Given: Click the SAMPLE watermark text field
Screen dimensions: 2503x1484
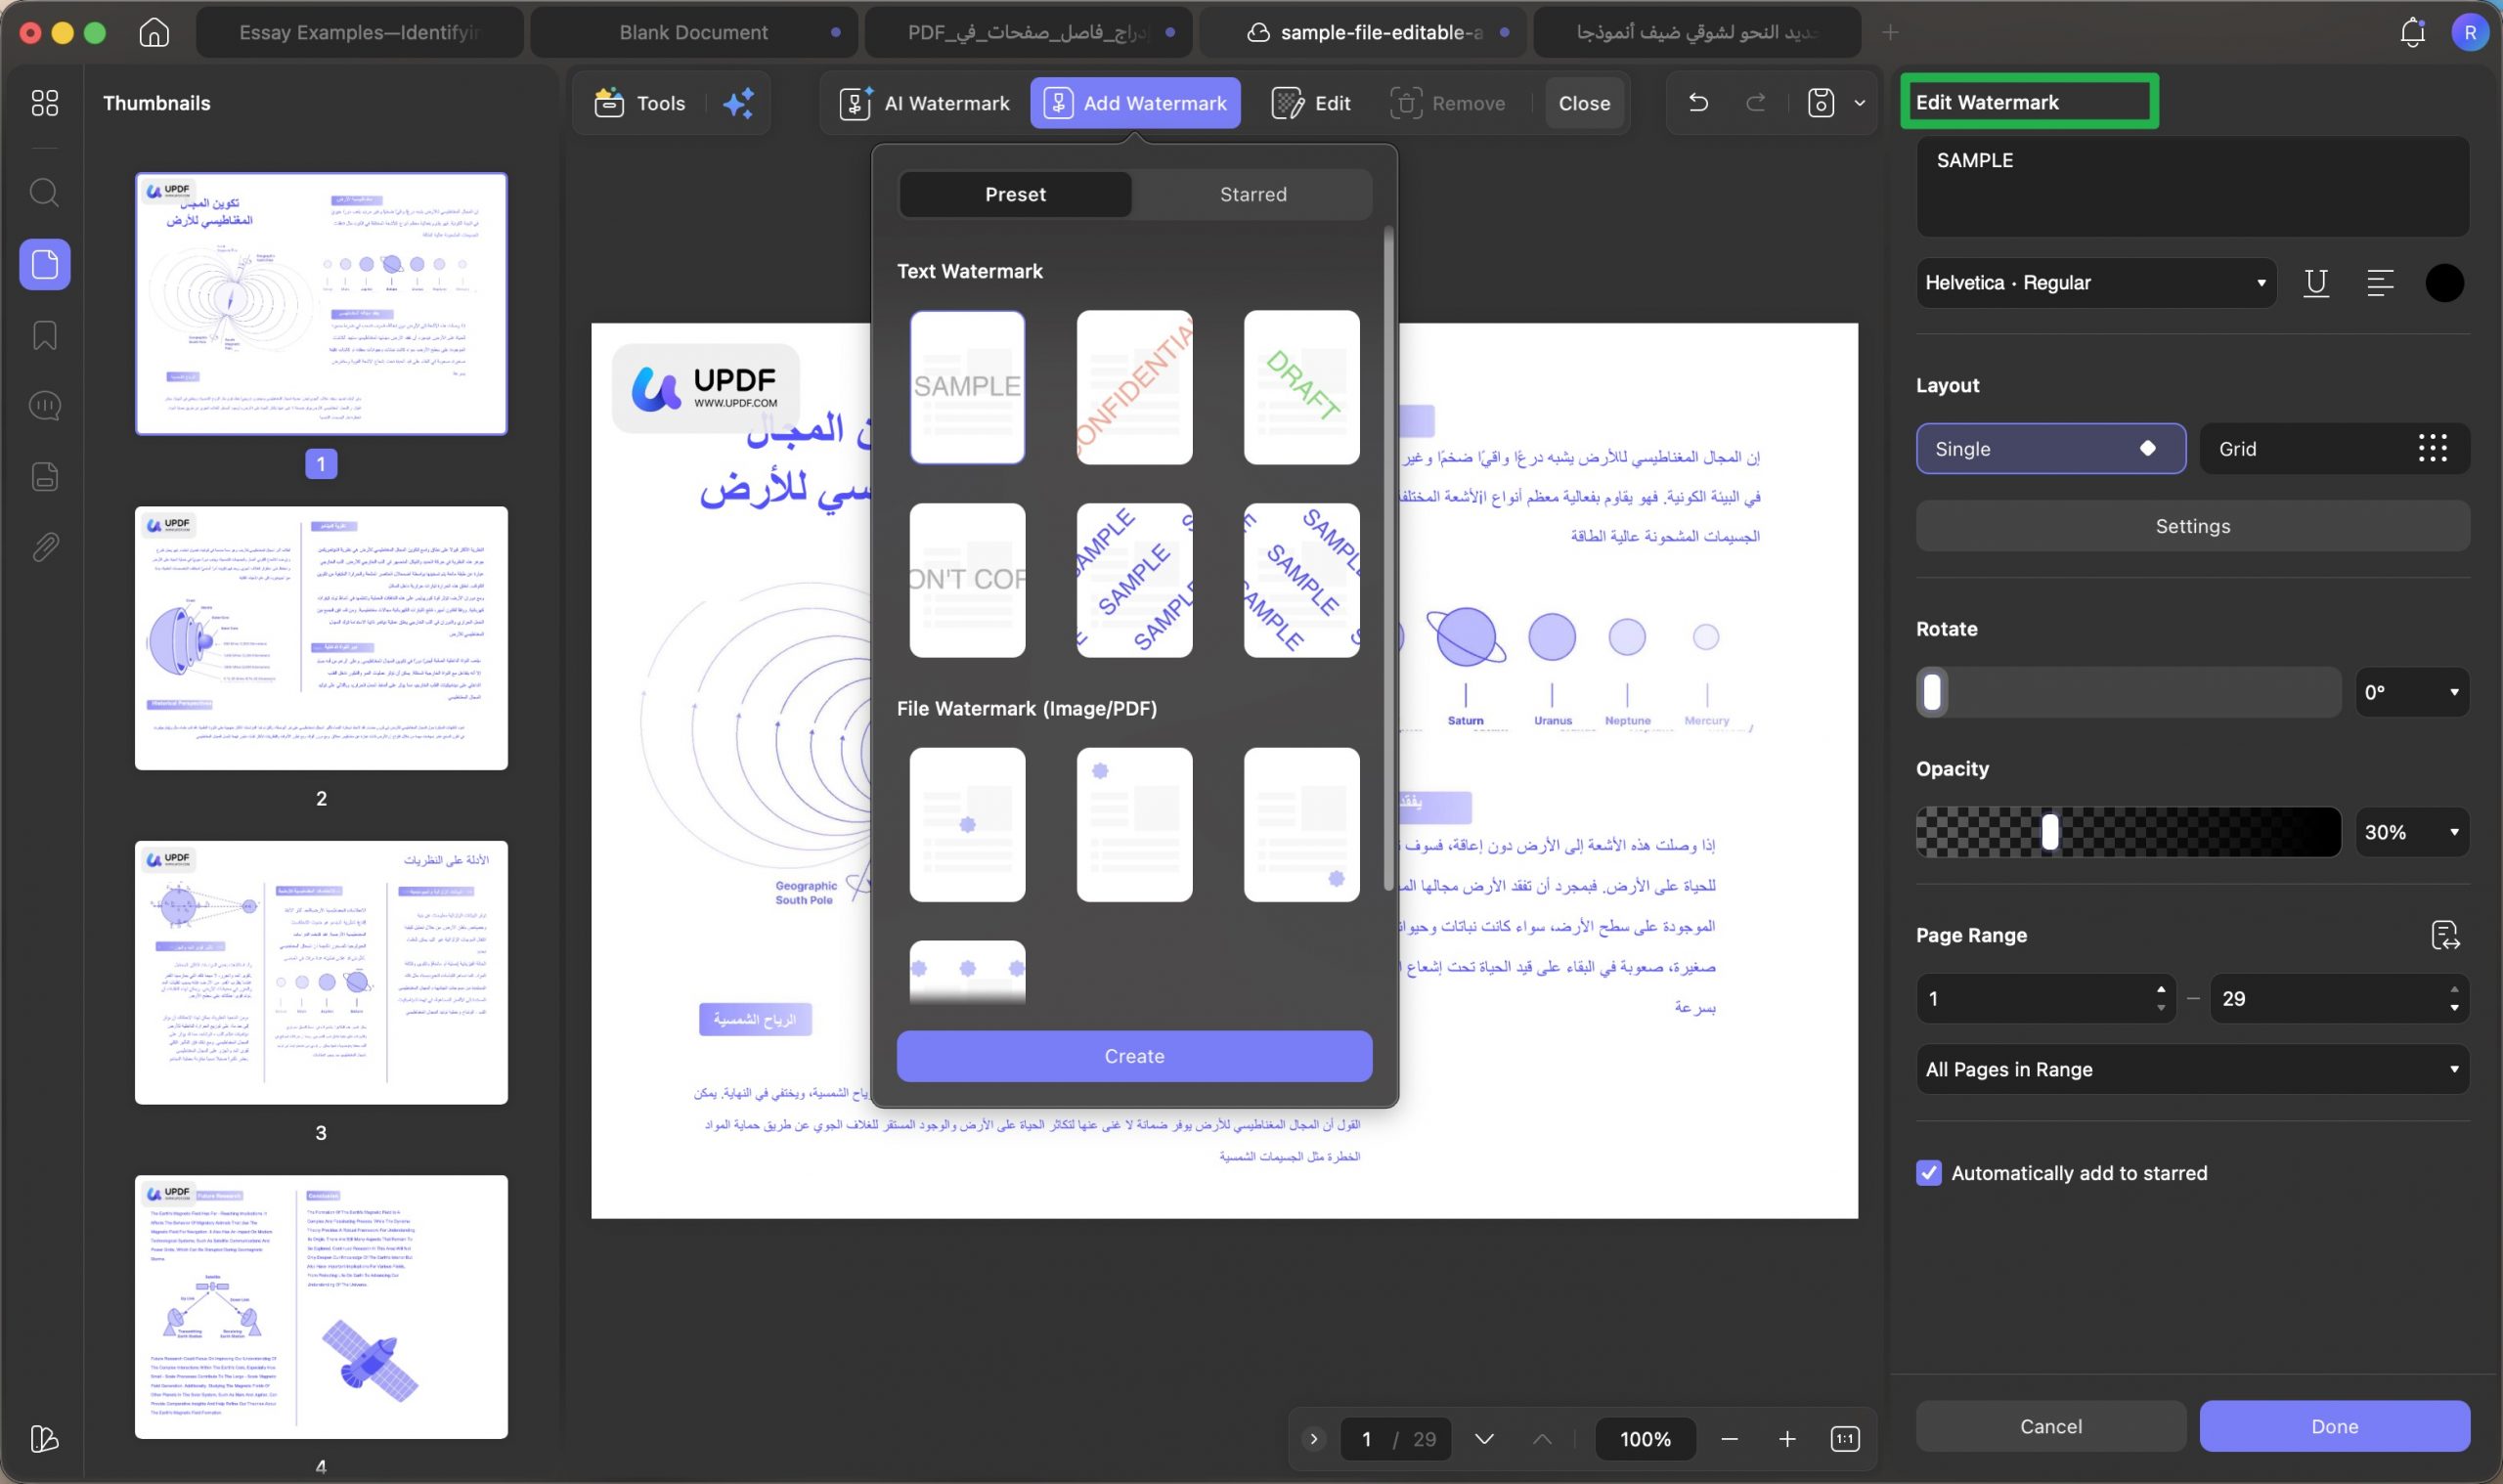Looking at the screenshot, I should point(2193,186).
